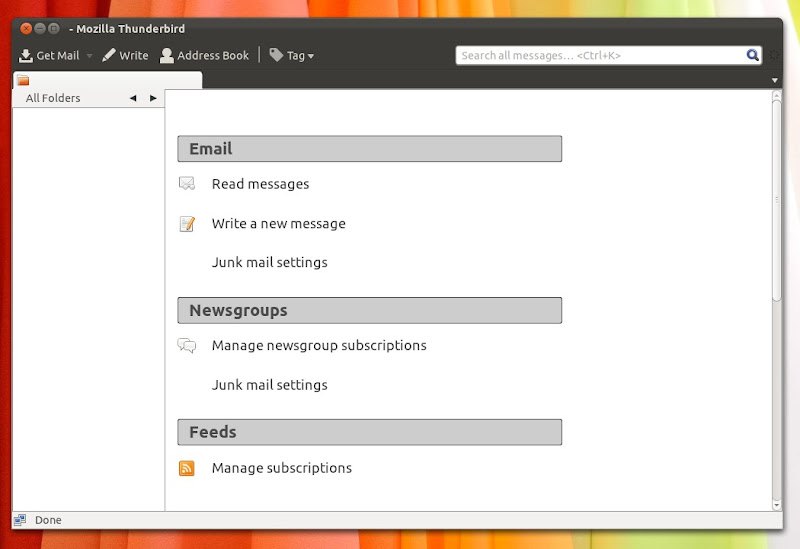Click the All Folders header label
The image size is (800, 549).
pos(53,98)
